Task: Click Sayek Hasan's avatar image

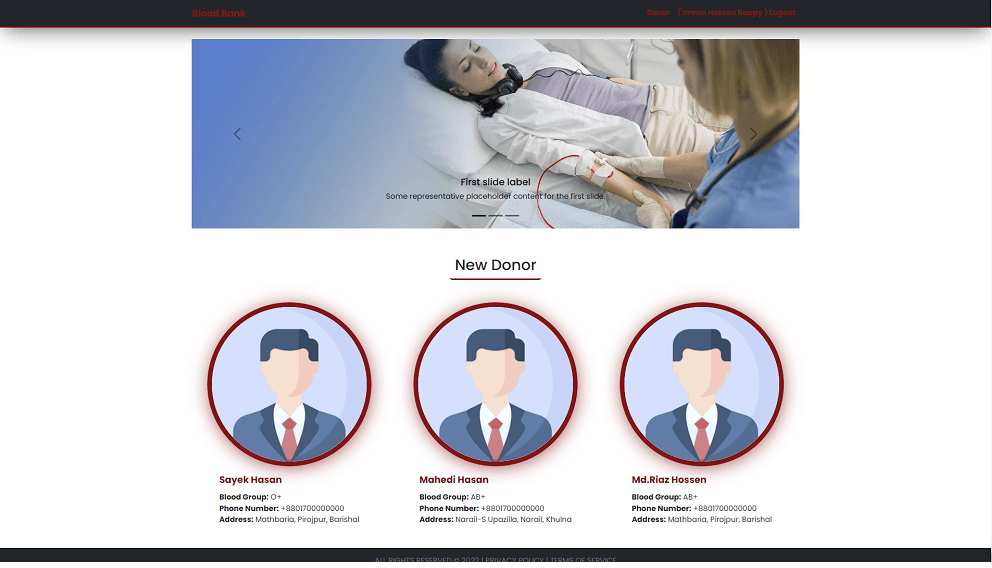Action: 289,385
